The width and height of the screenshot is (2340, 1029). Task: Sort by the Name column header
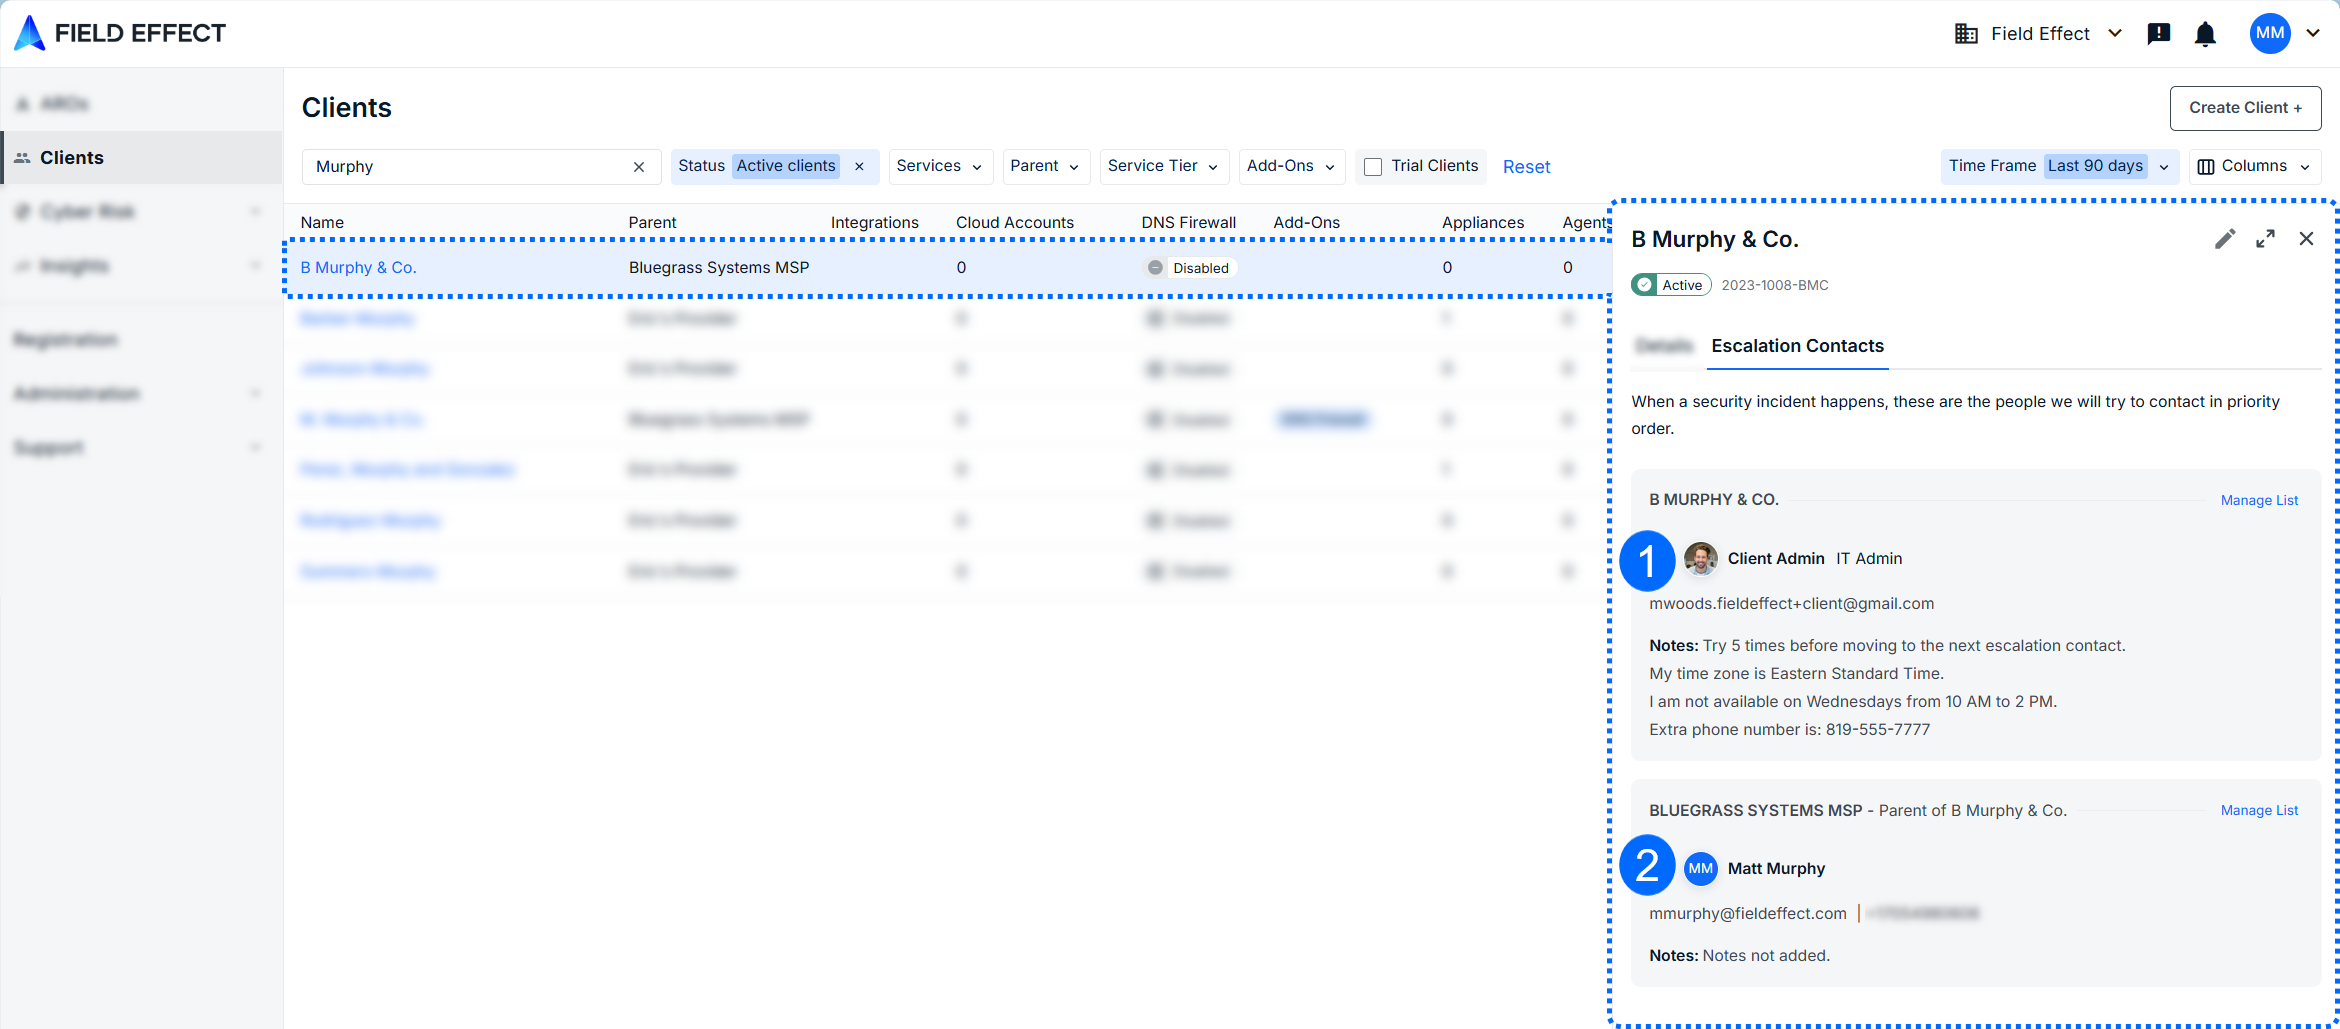[322, 222]
